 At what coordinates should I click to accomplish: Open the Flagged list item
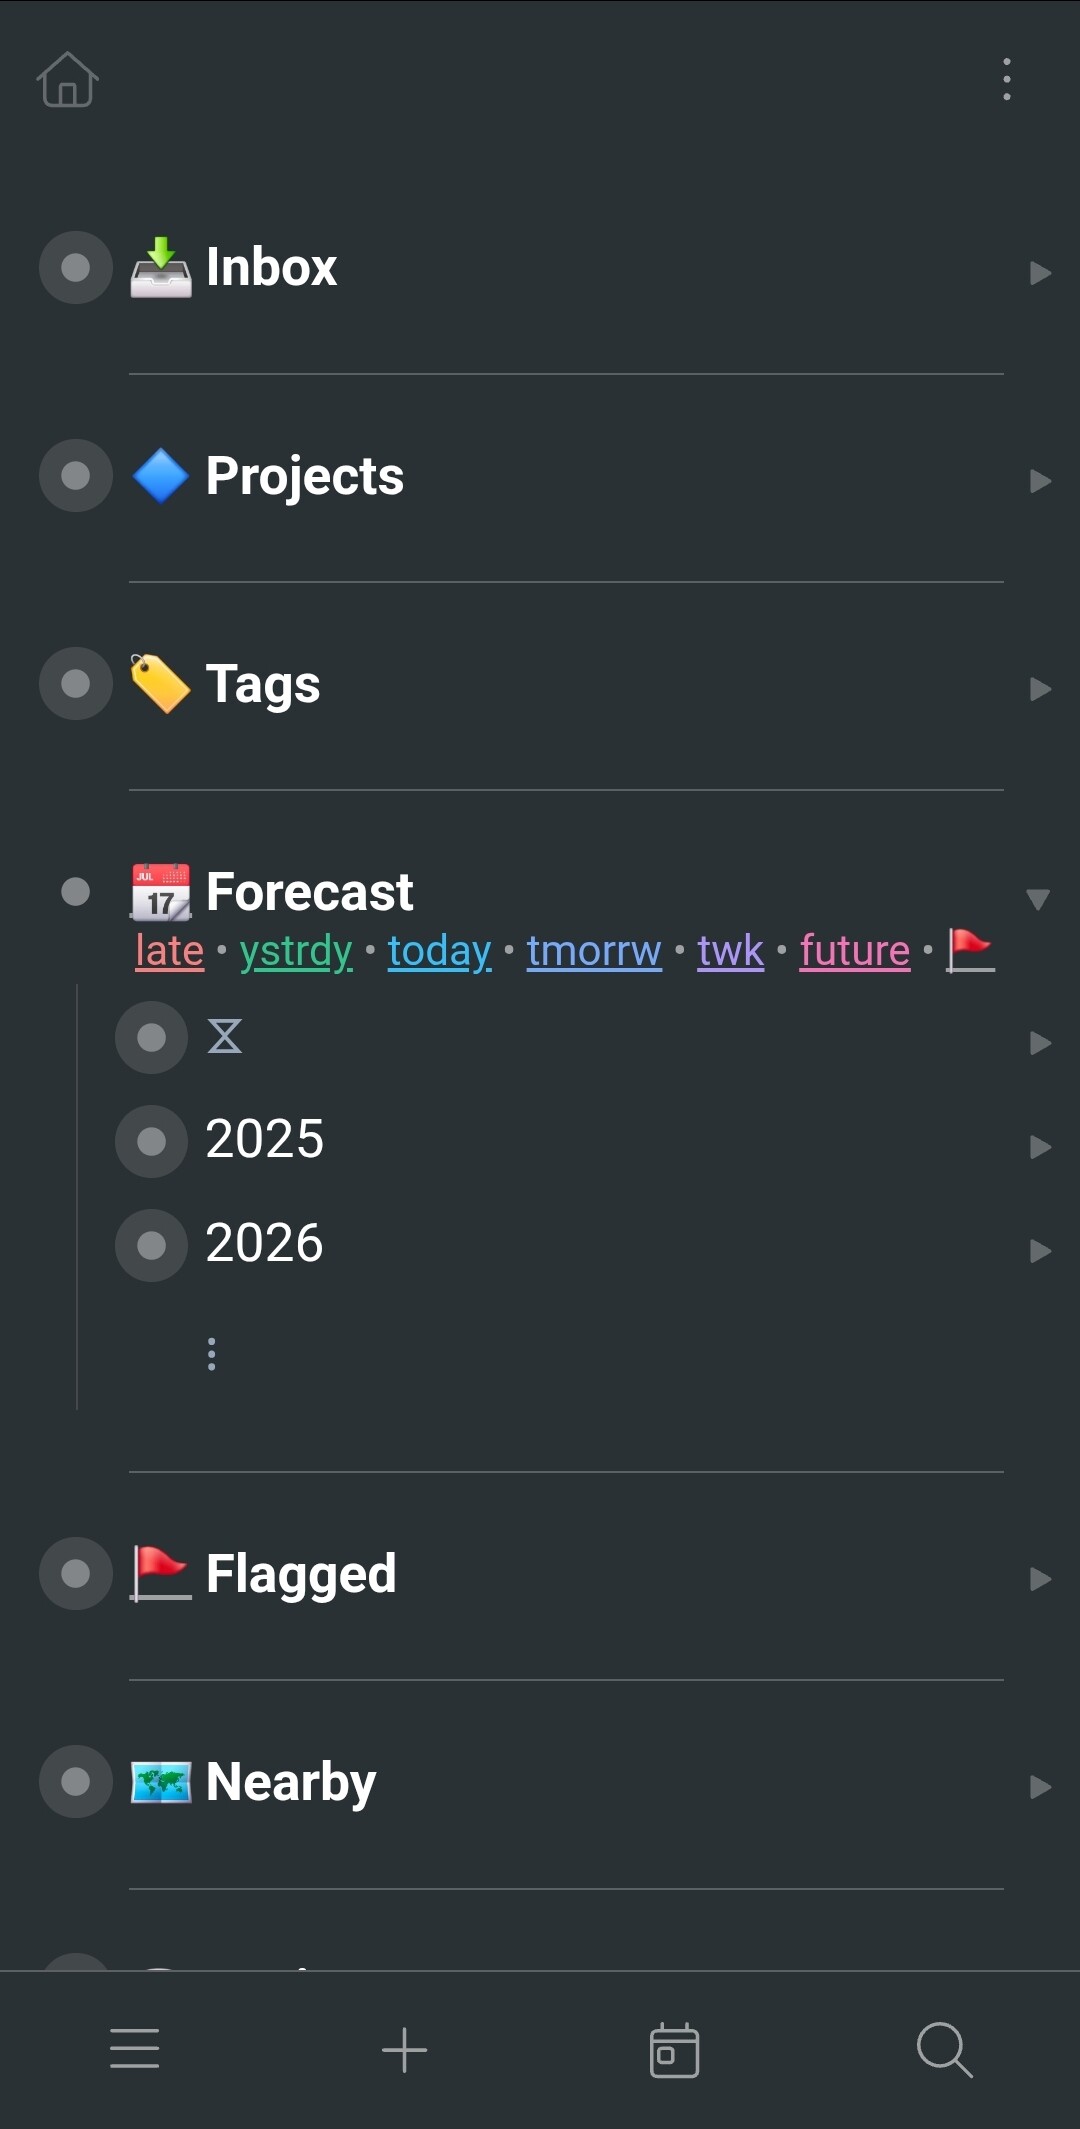[x=301, y=1574]
